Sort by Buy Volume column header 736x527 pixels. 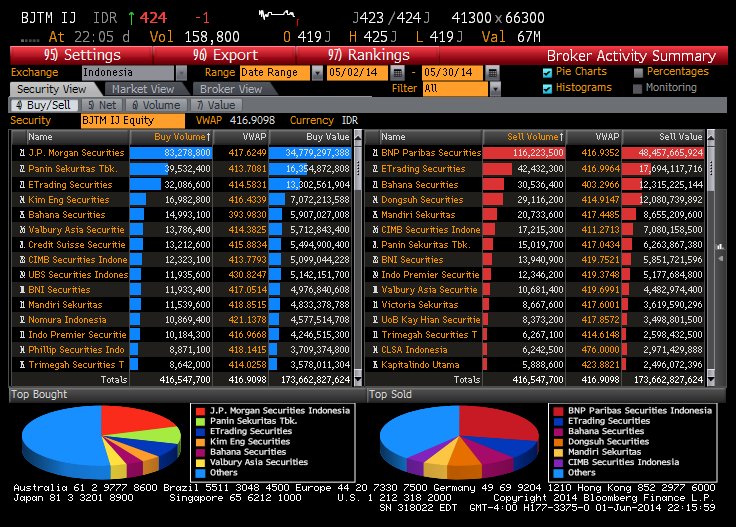coord(182,137)
